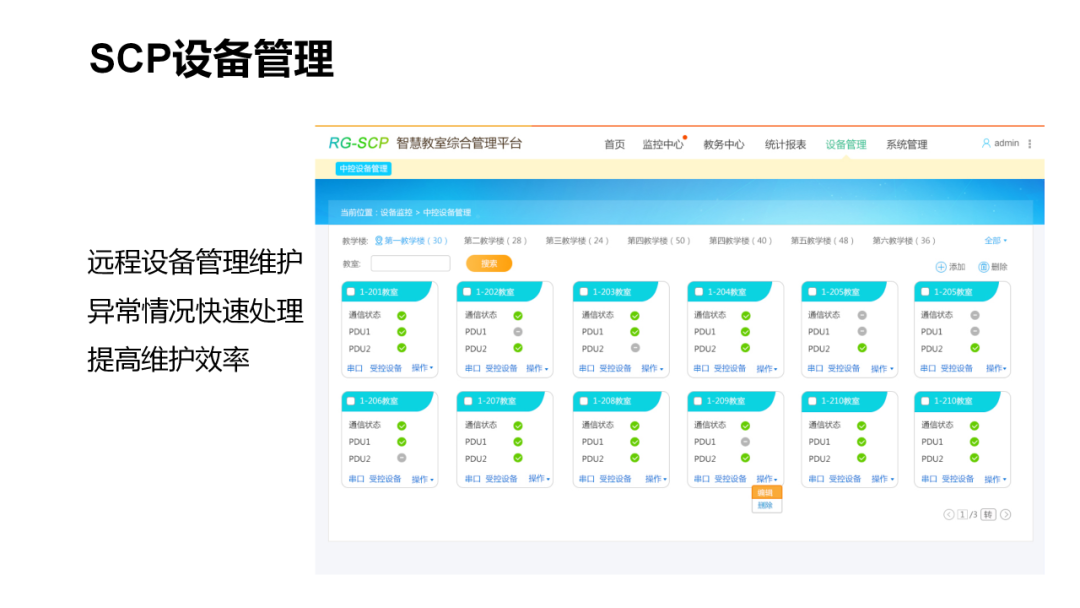Click 1-202教室 PDU1 grey offline icon

[x=518, y=332]
